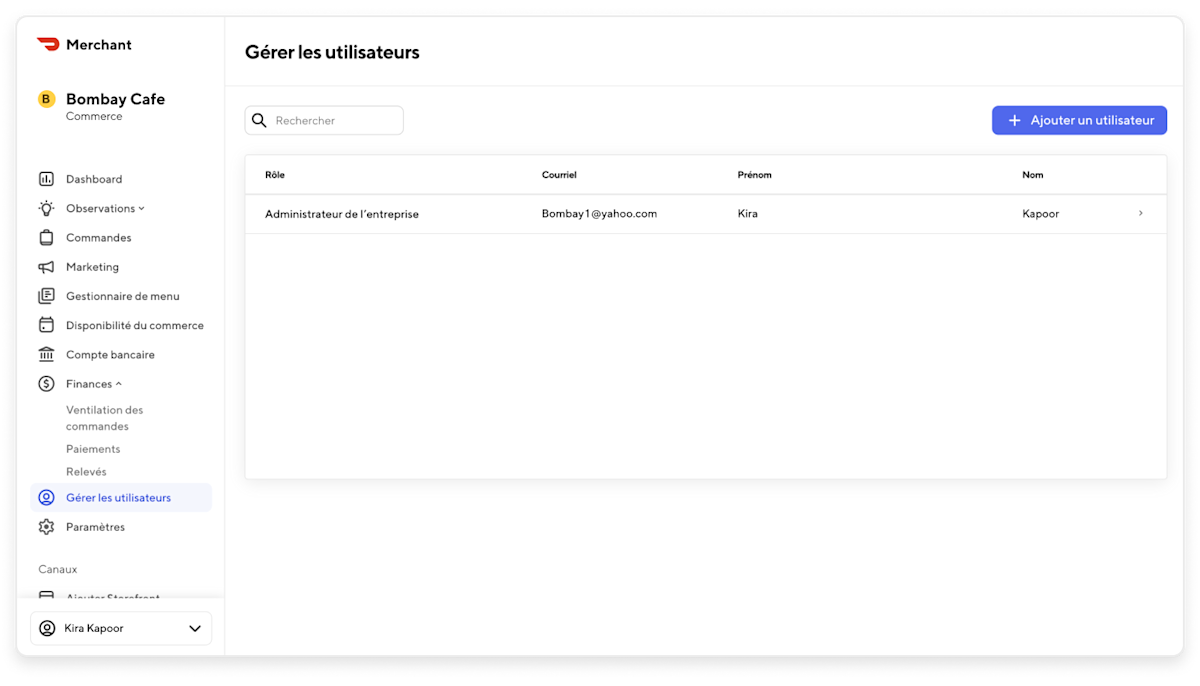
Task: Open Relevés under Finances
Action: tap(86, 472)
